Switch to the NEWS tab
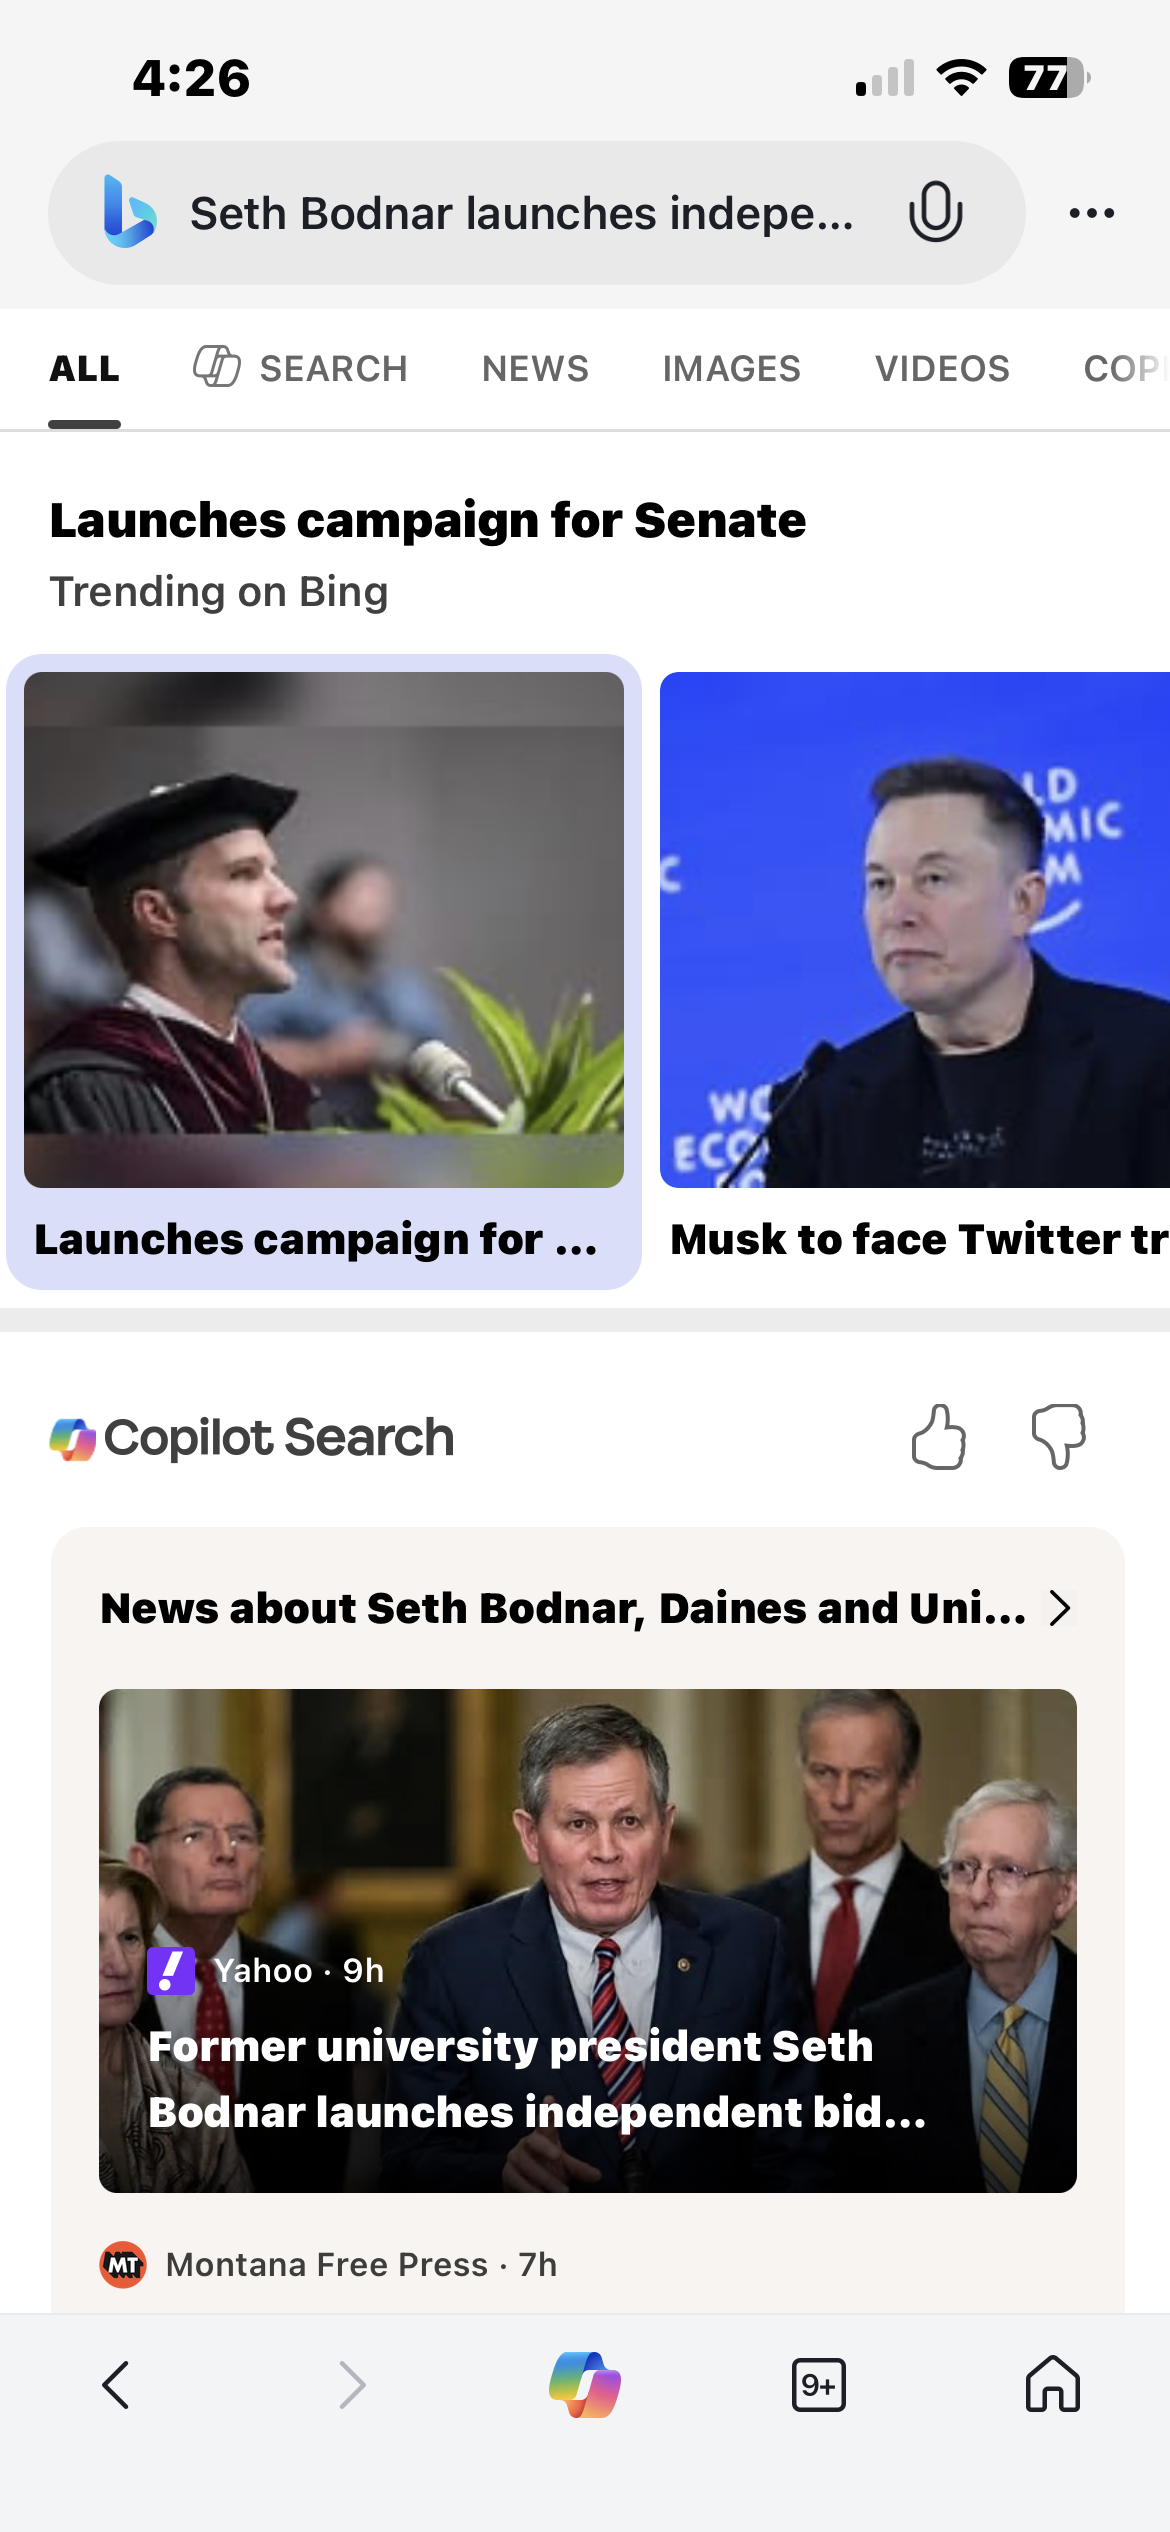The height and width of the screenshot is (2532, 1170). [x=535, y=369]
